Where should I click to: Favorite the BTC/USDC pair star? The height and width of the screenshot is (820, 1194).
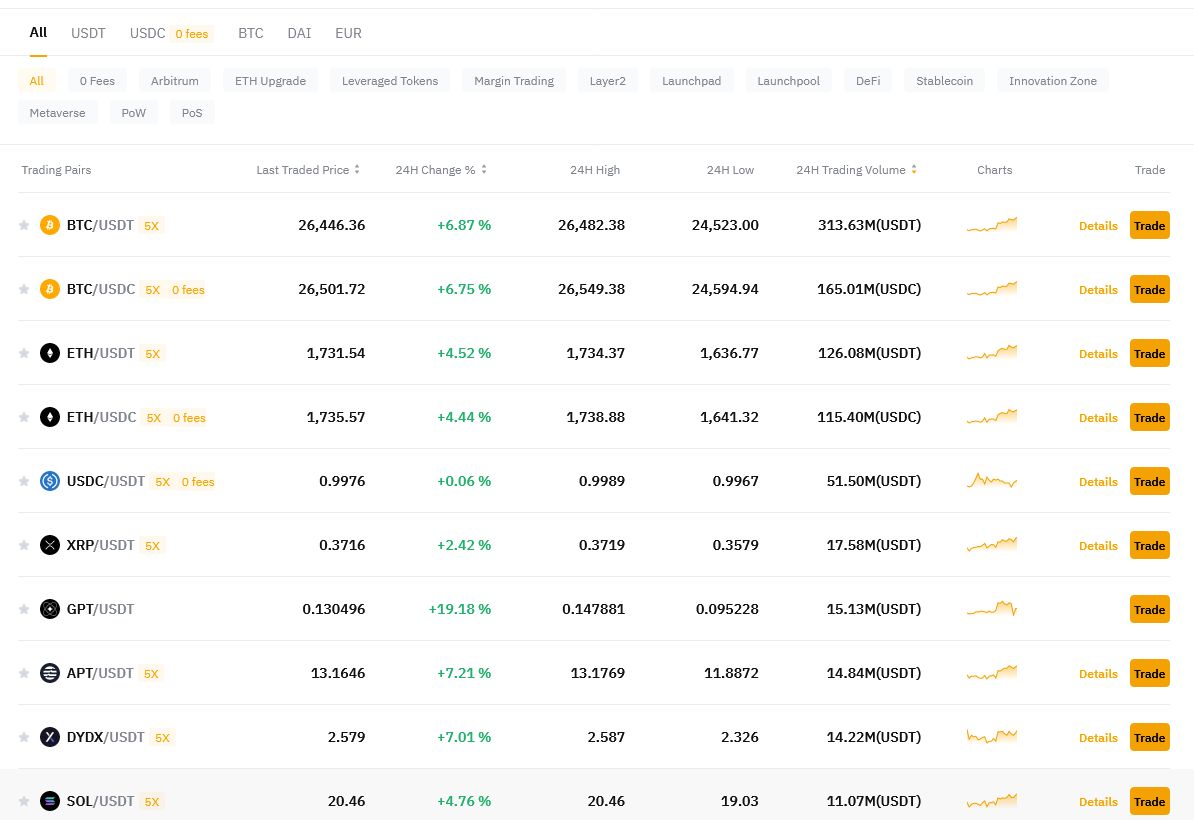[x=24, y=289]
